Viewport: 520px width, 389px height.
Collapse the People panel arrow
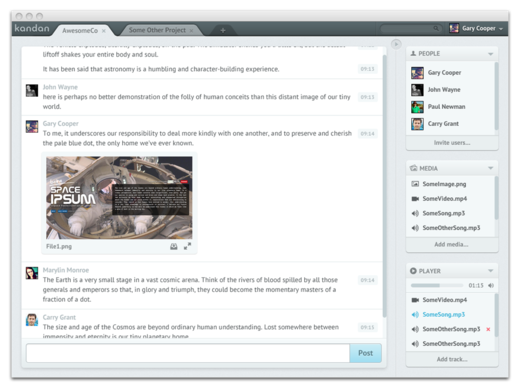(490, 54)
